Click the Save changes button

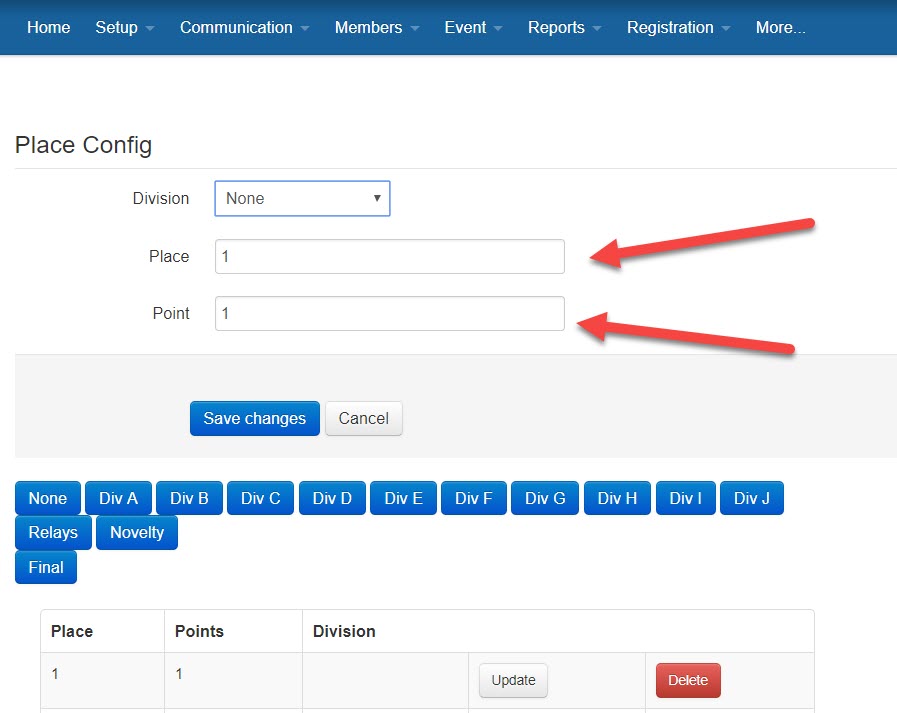tap(255, 418)
